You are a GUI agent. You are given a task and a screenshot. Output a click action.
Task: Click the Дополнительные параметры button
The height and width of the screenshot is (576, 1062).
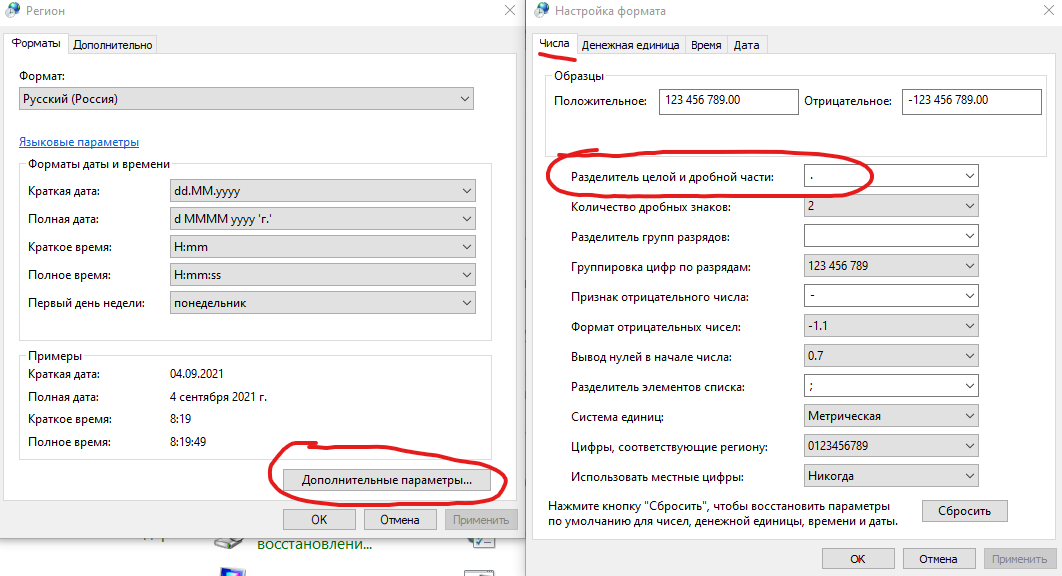(386, 480)
